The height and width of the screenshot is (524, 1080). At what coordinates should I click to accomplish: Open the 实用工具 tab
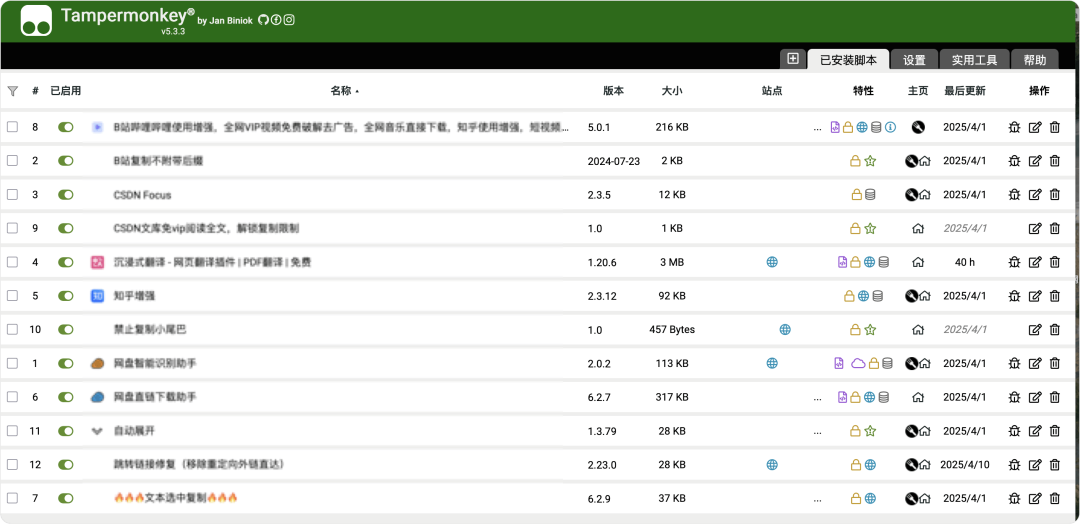coord(975,60)
